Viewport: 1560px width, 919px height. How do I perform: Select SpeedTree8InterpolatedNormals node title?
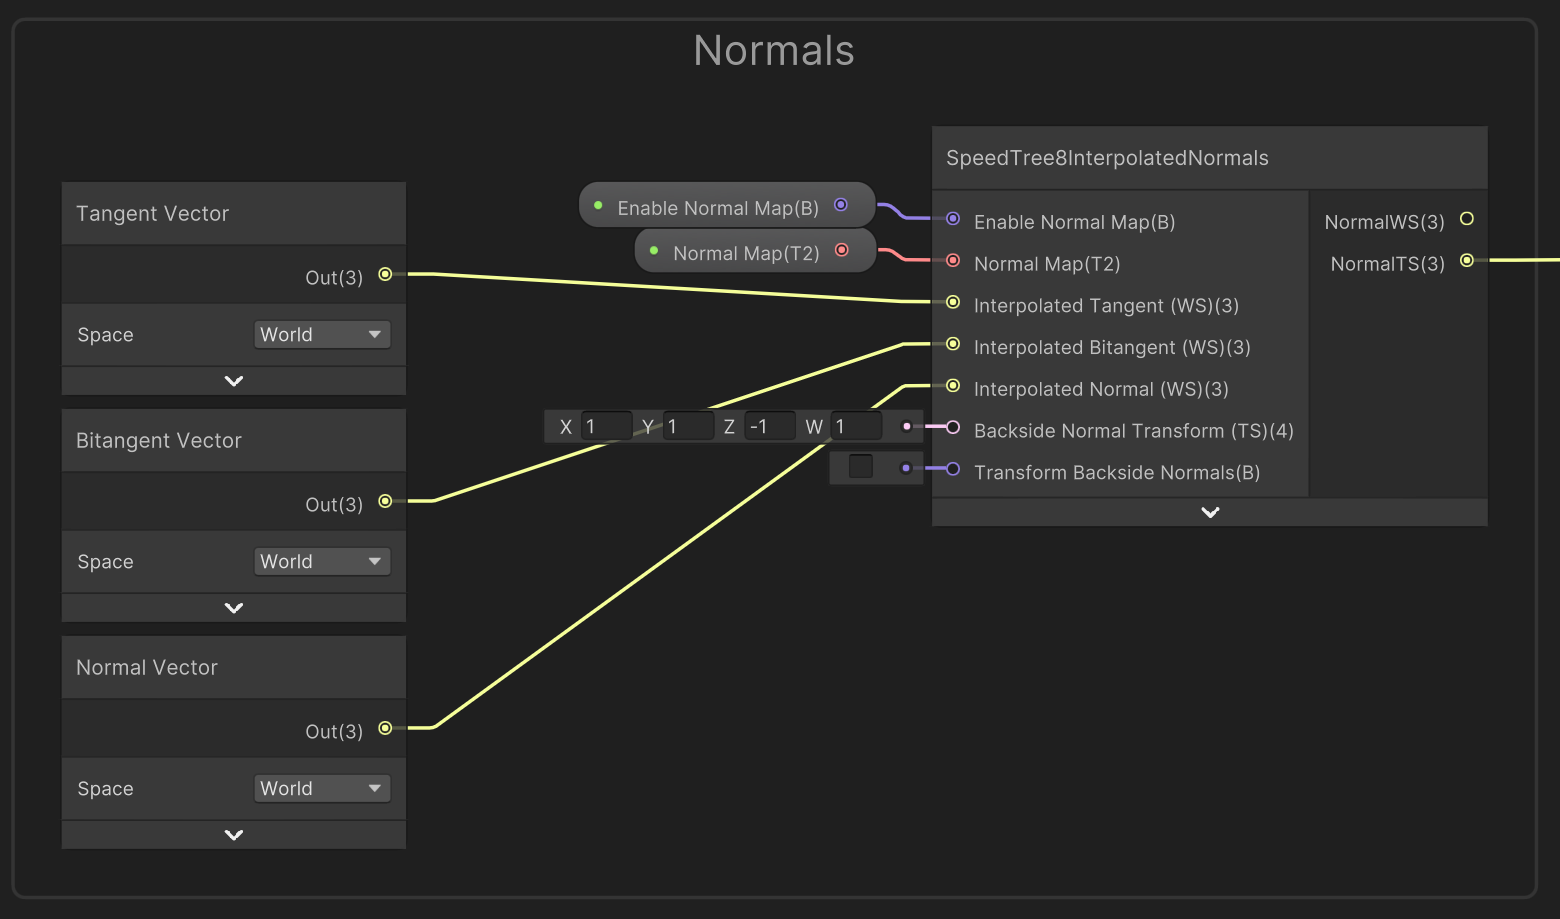pos(1107,158)
